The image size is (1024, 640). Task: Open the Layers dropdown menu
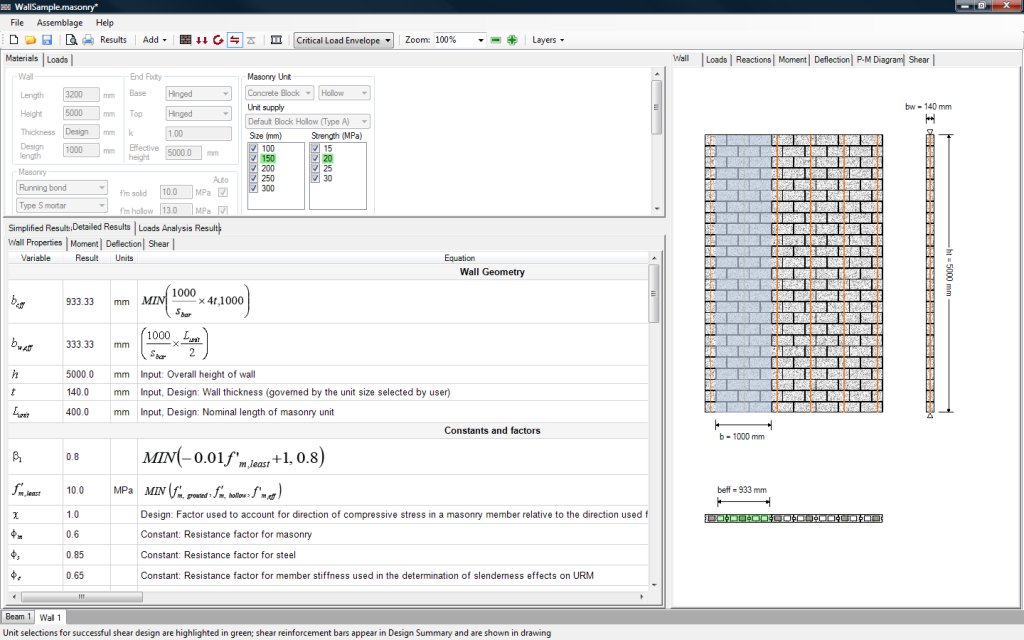tap(547, 40)
